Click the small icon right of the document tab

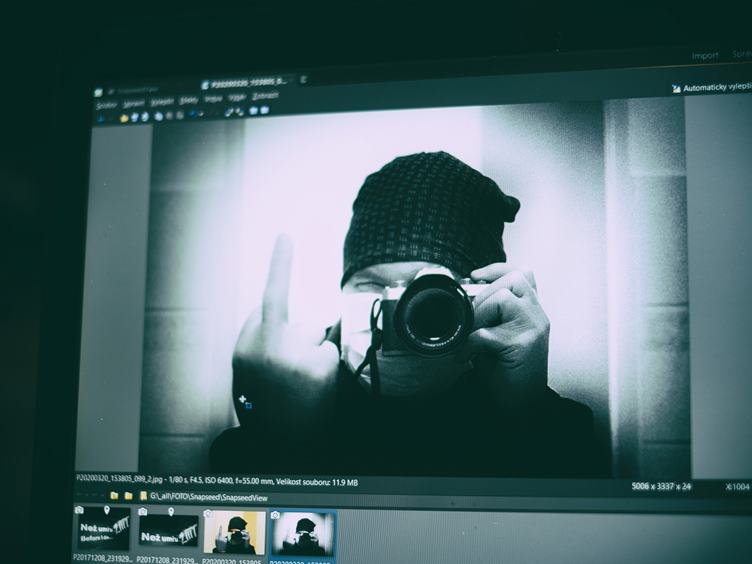(x=304, y=80)
